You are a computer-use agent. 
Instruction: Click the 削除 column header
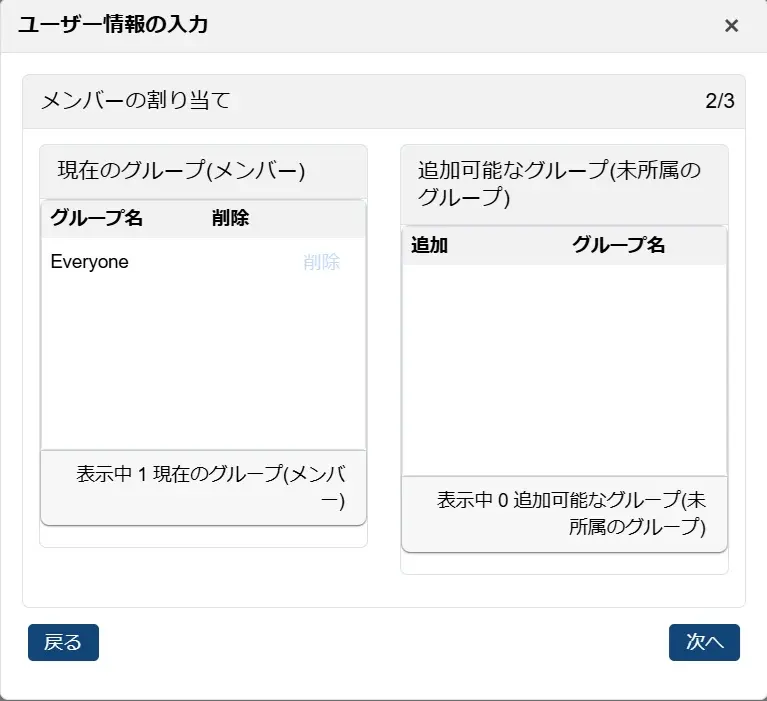230,219
